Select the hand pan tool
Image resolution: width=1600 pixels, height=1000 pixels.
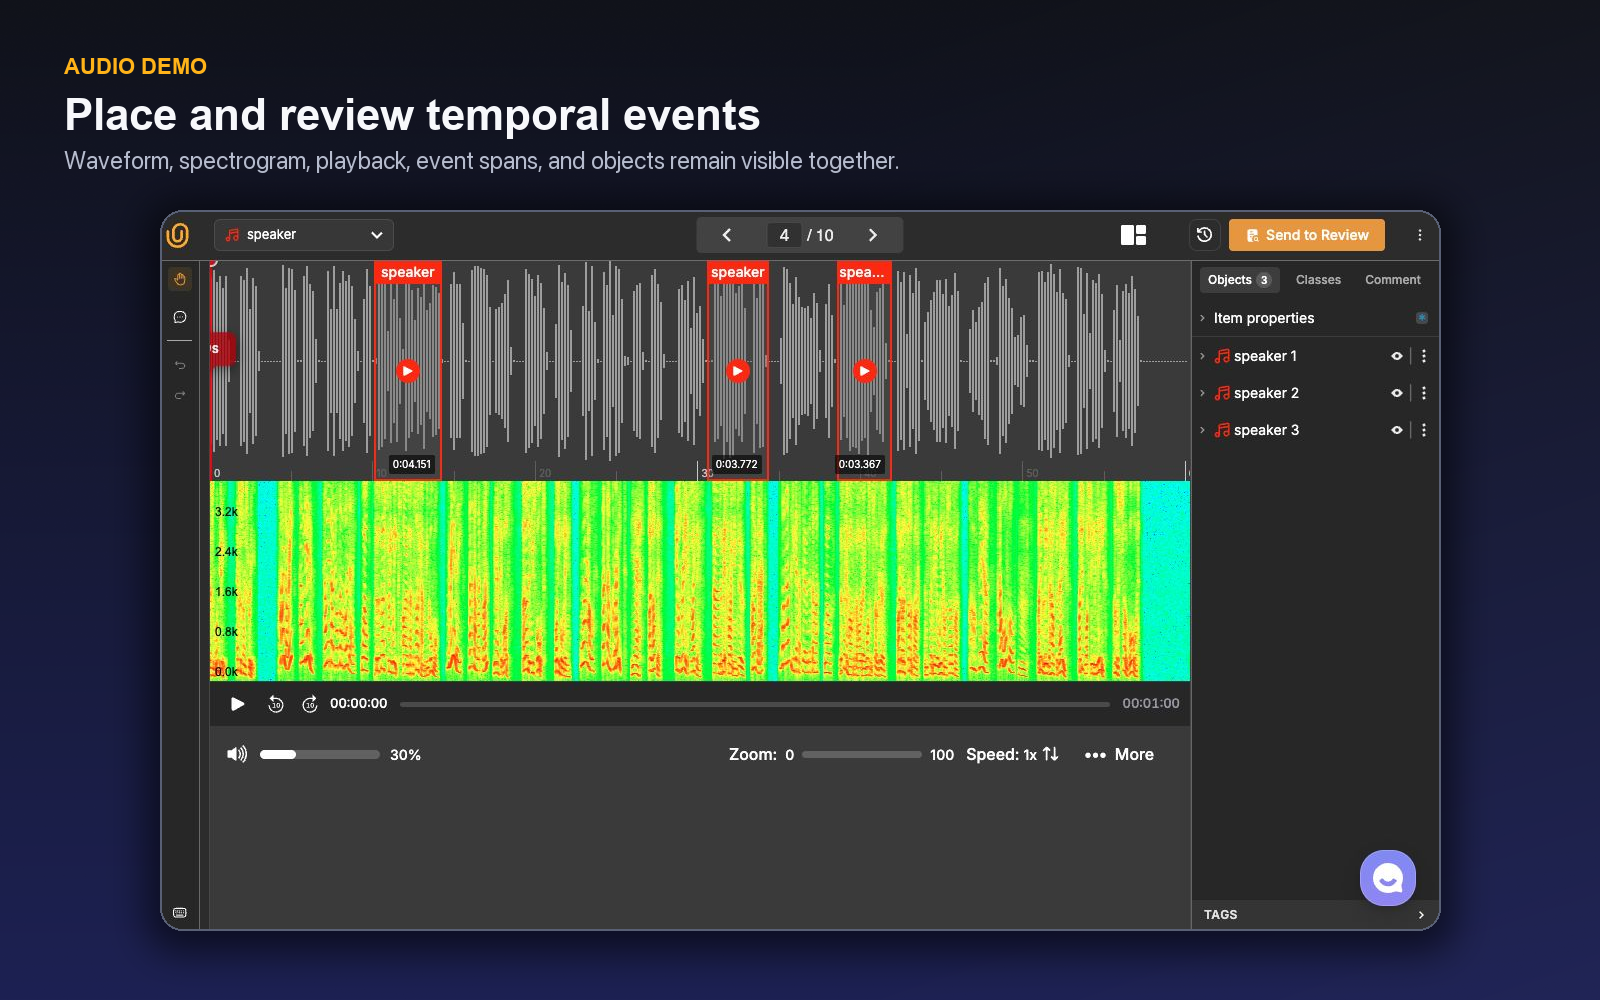[180, 279]
